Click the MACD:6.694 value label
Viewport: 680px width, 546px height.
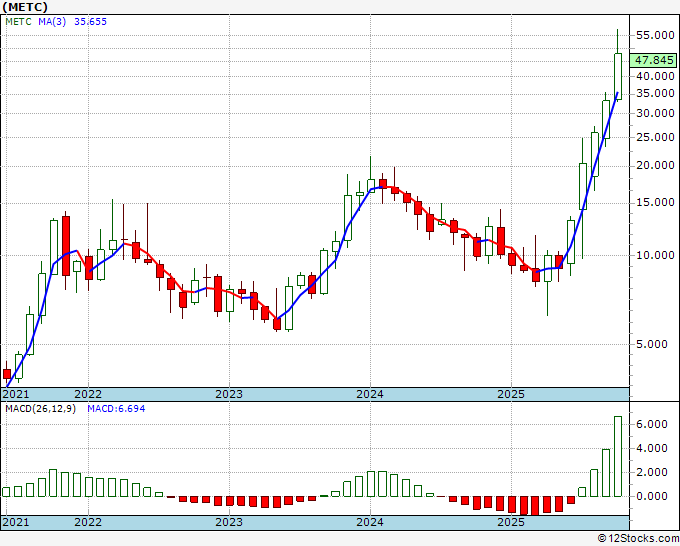[x=116, y=409]
